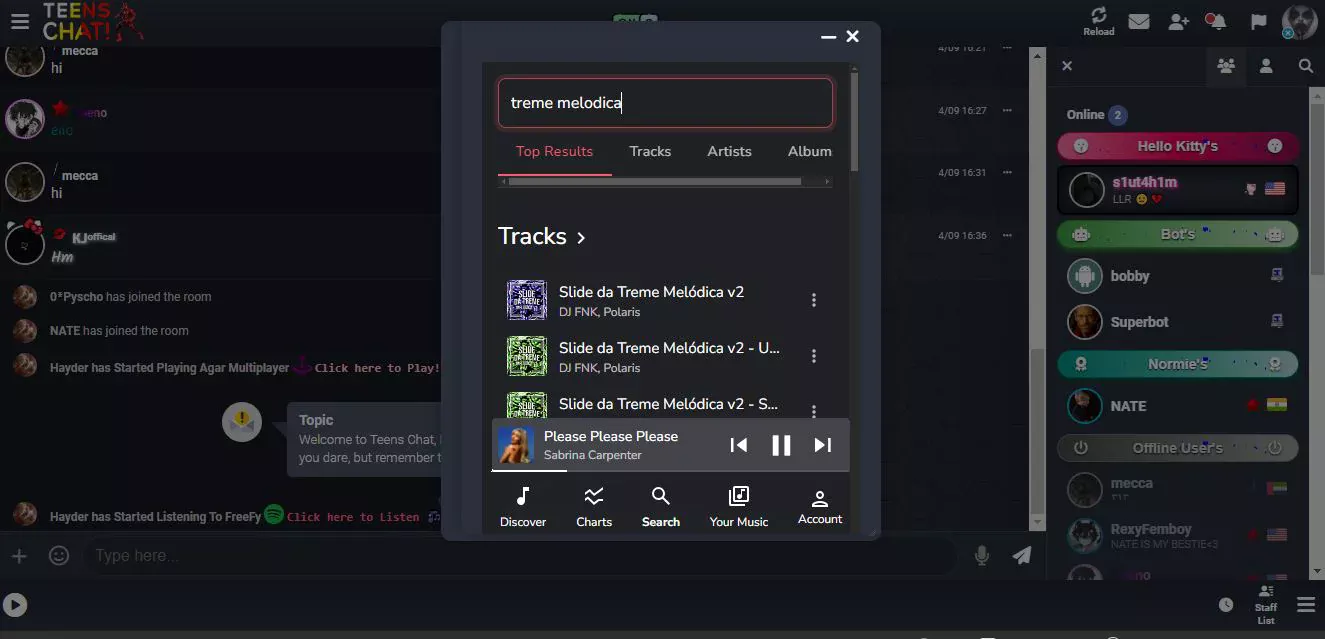Show the room users group tab

(1226, 66)
